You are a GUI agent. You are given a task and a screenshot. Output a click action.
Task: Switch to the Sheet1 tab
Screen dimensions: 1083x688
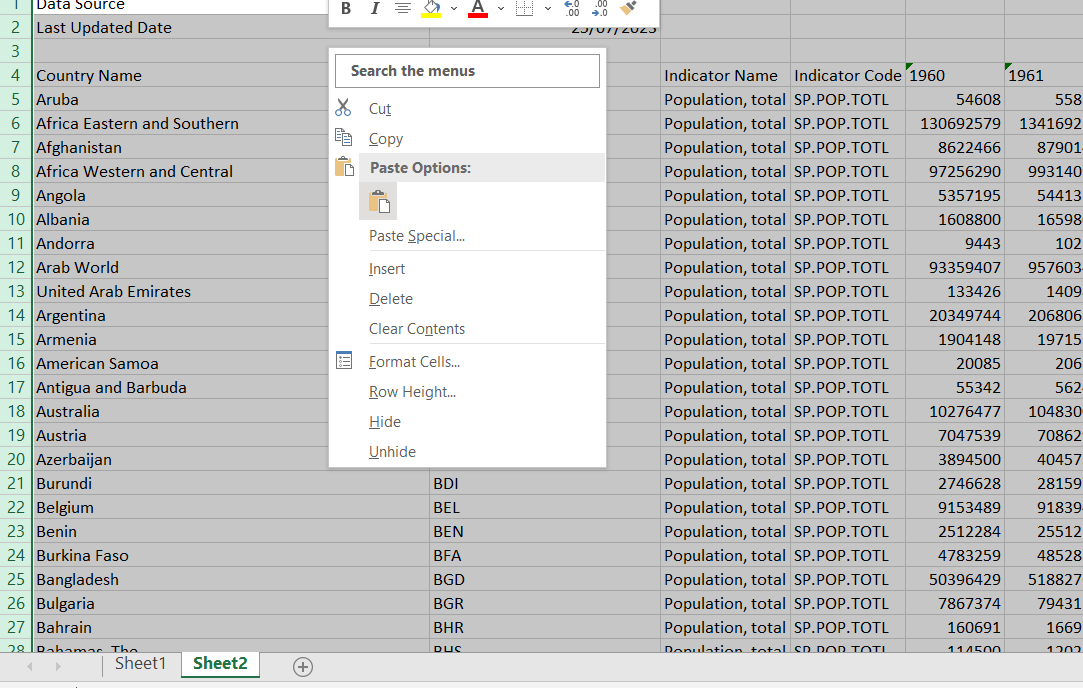(140, 663)
